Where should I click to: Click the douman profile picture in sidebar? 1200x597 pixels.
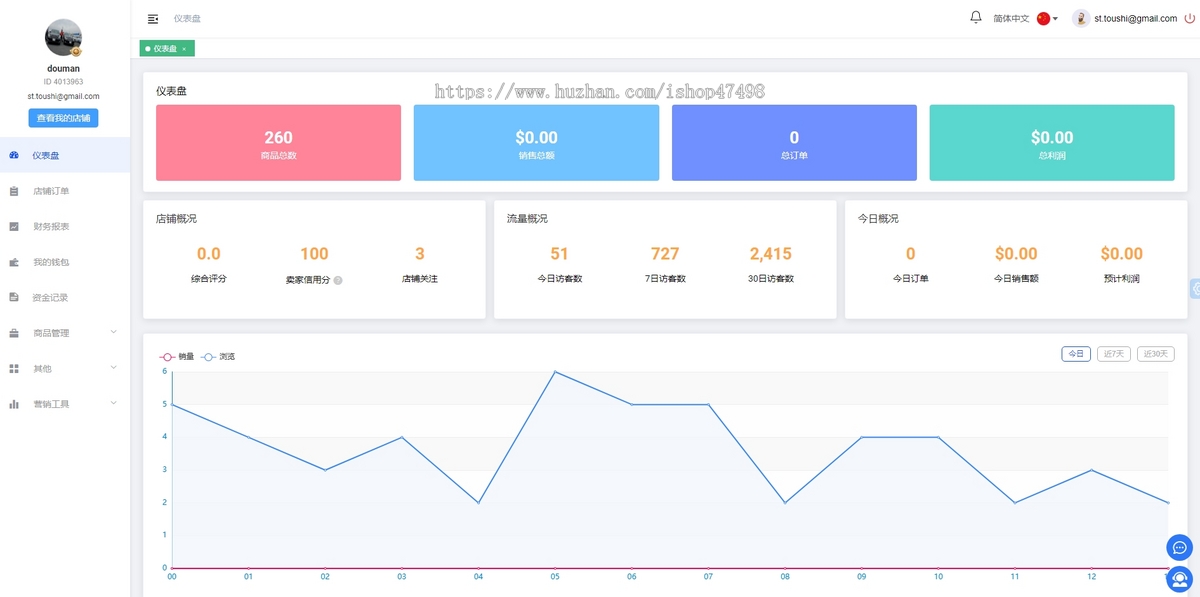pyautogui.click(x=64, y=37)
